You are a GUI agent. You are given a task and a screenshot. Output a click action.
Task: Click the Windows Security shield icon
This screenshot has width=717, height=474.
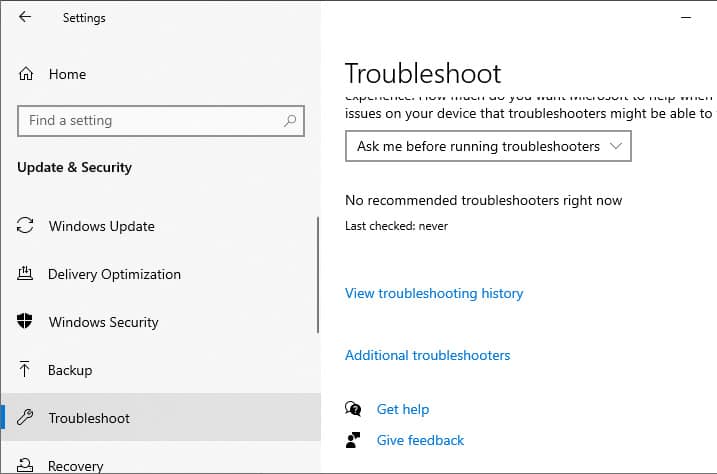[x=25, y=321]
